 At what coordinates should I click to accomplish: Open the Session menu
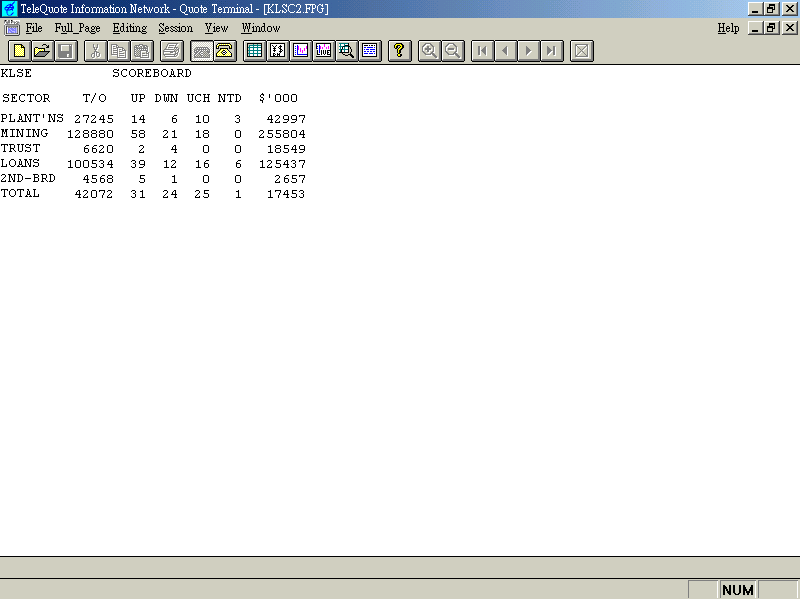pyautogui.click(x=176, y=28)
